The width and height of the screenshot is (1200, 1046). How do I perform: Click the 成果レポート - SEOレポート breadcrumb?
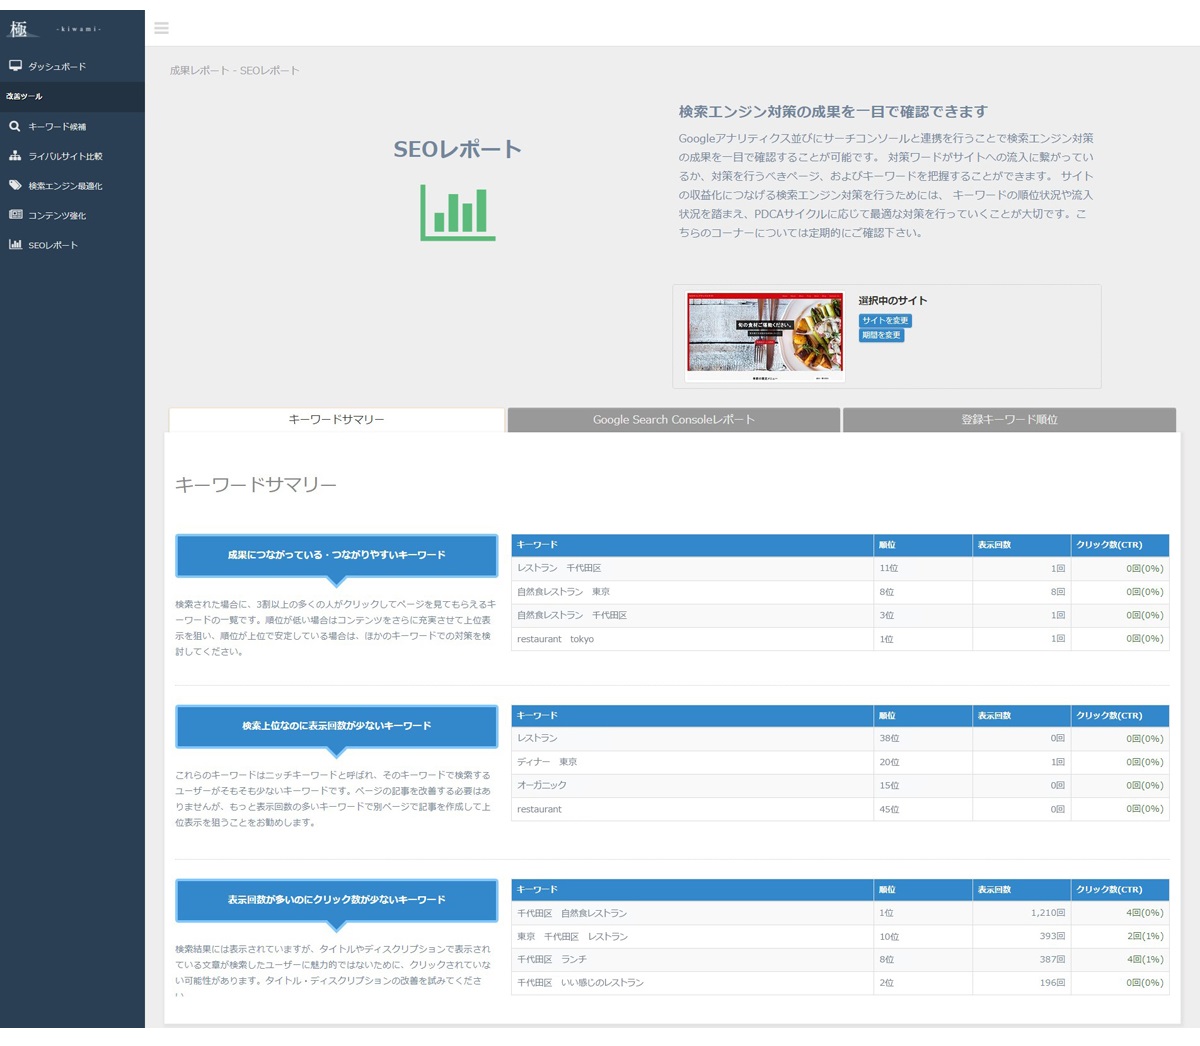[x=234, y=71]
